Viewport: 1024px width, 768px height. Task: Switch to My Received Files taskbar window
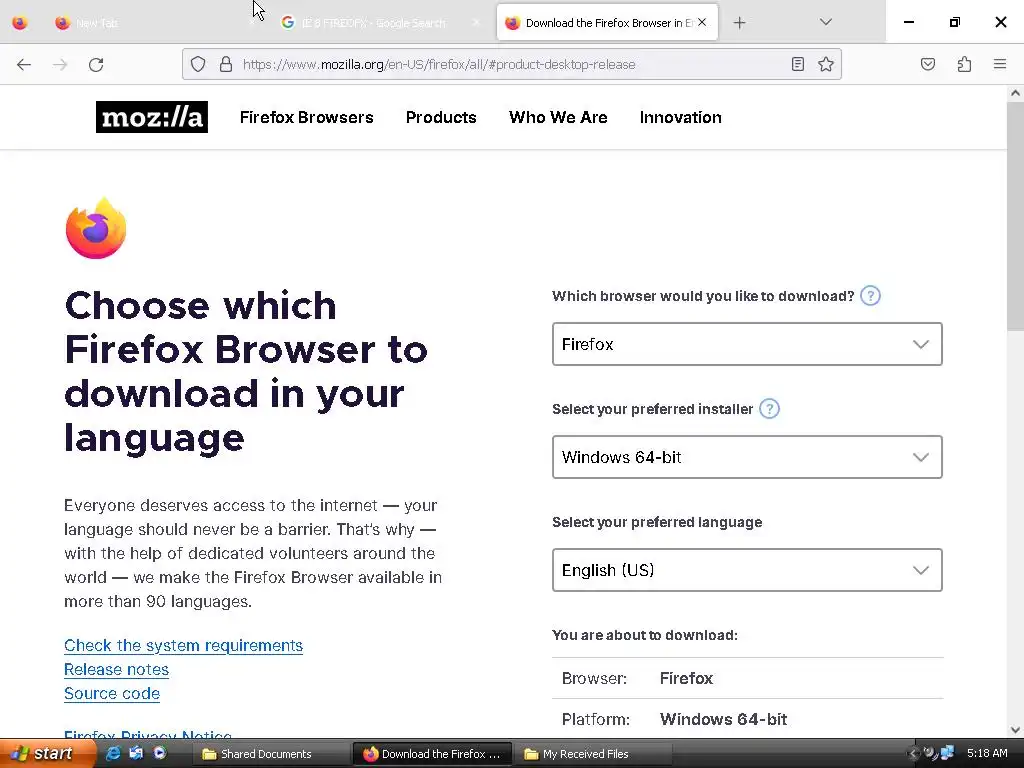pos(593,754)
